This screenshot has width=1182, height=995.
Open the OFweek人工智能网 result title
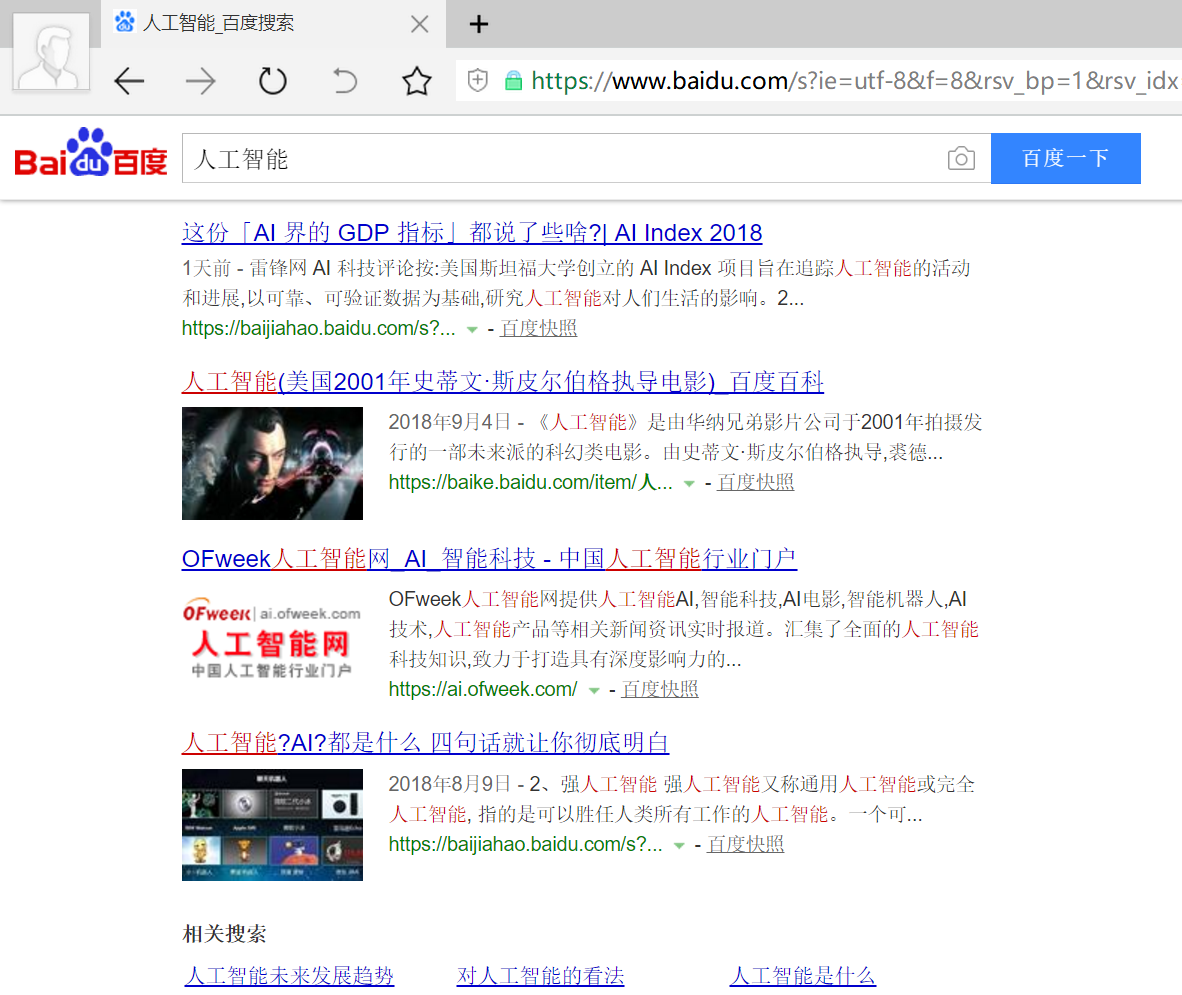489,559
